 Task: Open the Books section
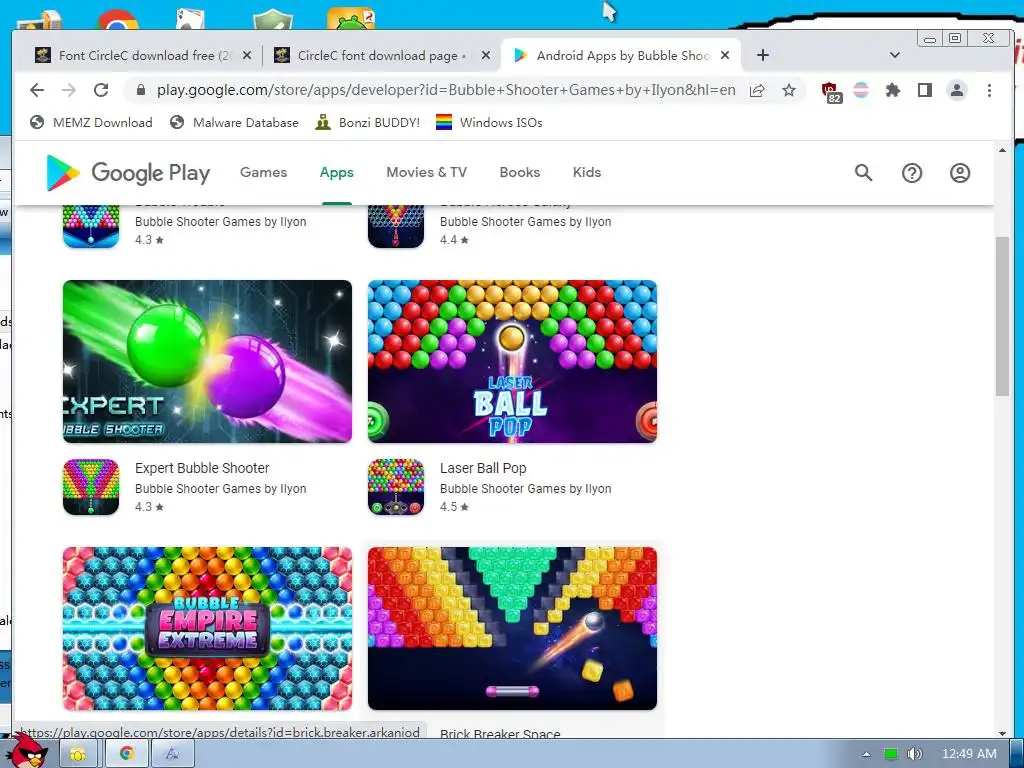pyautogui.click(x=520, y=172)
